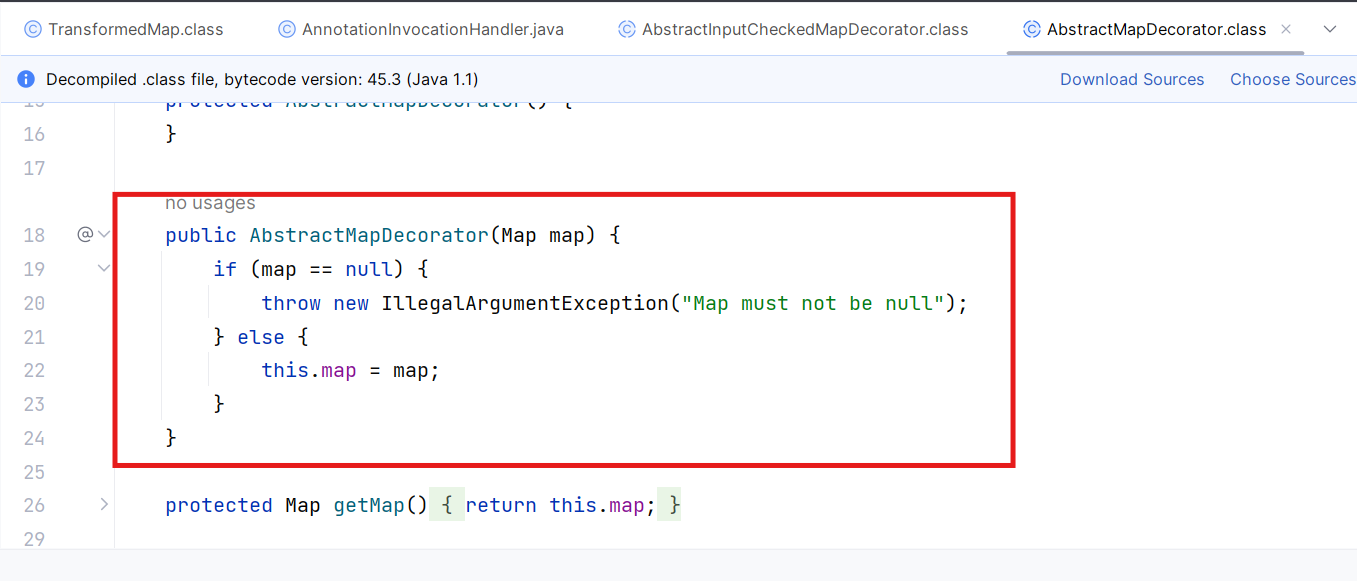Screen dimensions: 1357x581
Task: Click the @ gutter icon on line 18
Action: coord(85,235)
